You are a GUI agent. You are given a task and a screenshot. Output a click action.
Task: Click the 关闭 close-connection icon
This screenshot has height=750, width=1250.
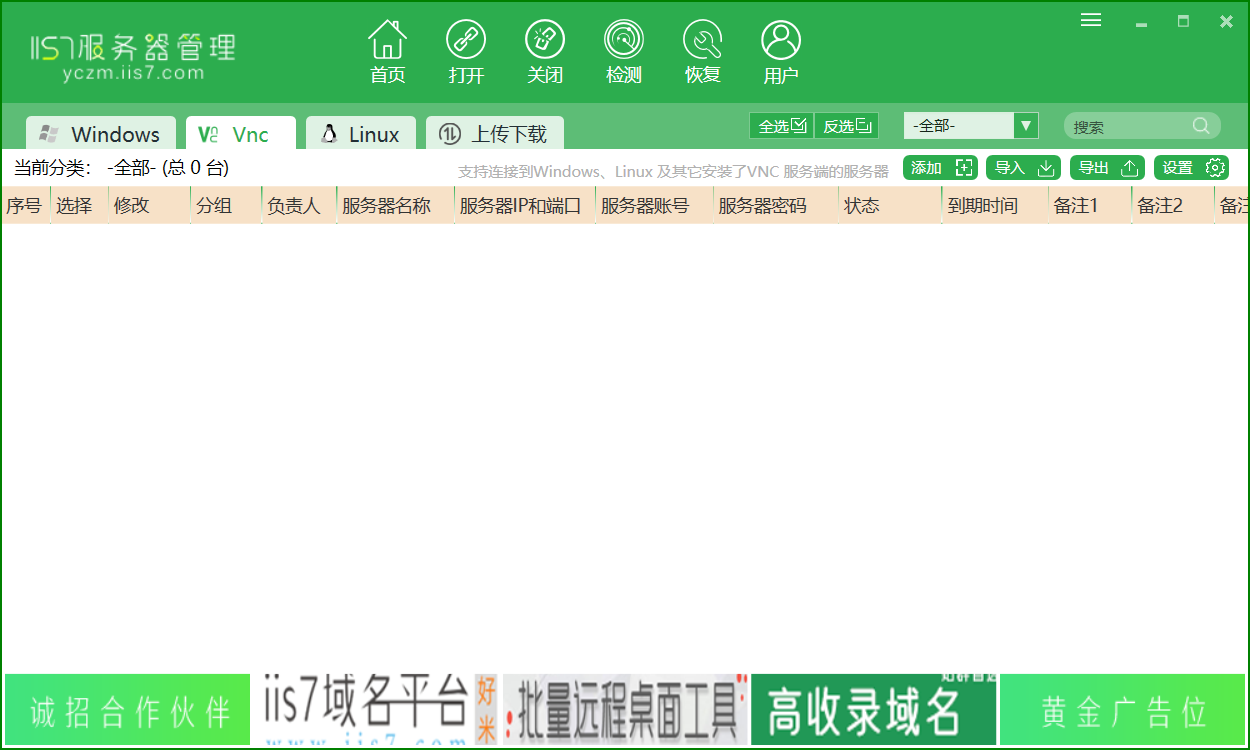[x=545, y=50]
